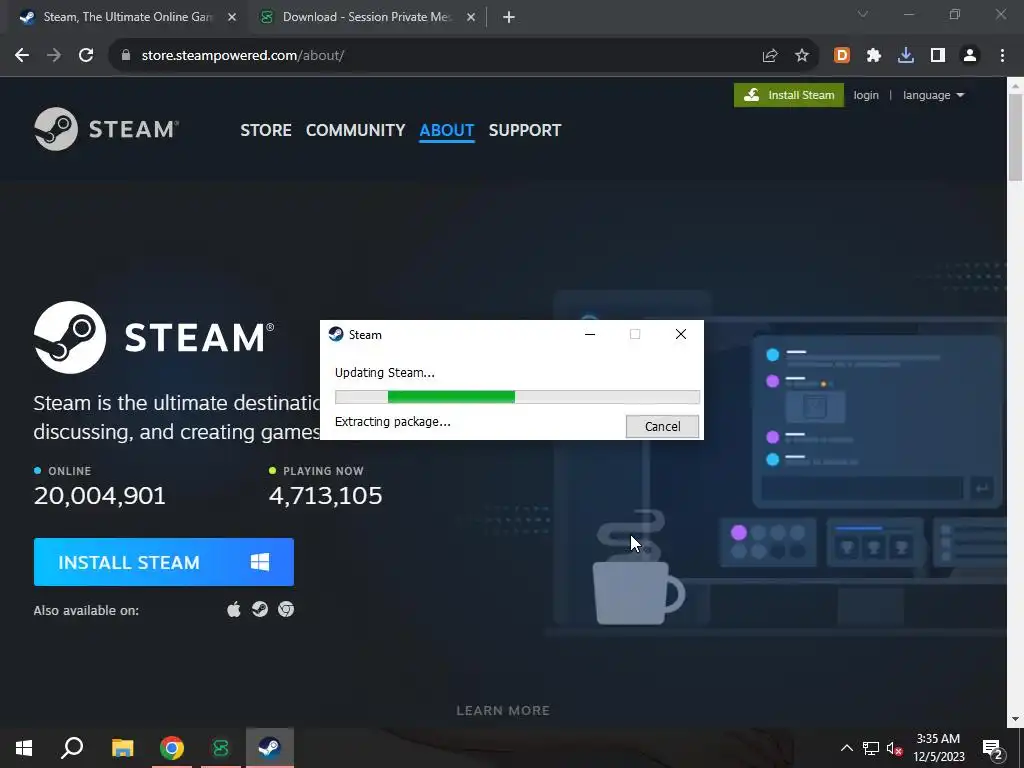Click the page vertical scrollbar thumb
This screenshot has height=768, width=1024.
point(1016,137)
